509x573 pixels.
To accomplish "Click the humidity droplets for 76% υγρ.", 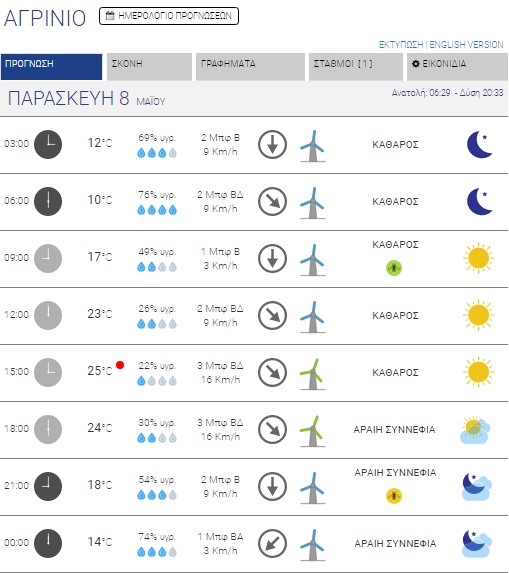I will (x=157, y=210).
